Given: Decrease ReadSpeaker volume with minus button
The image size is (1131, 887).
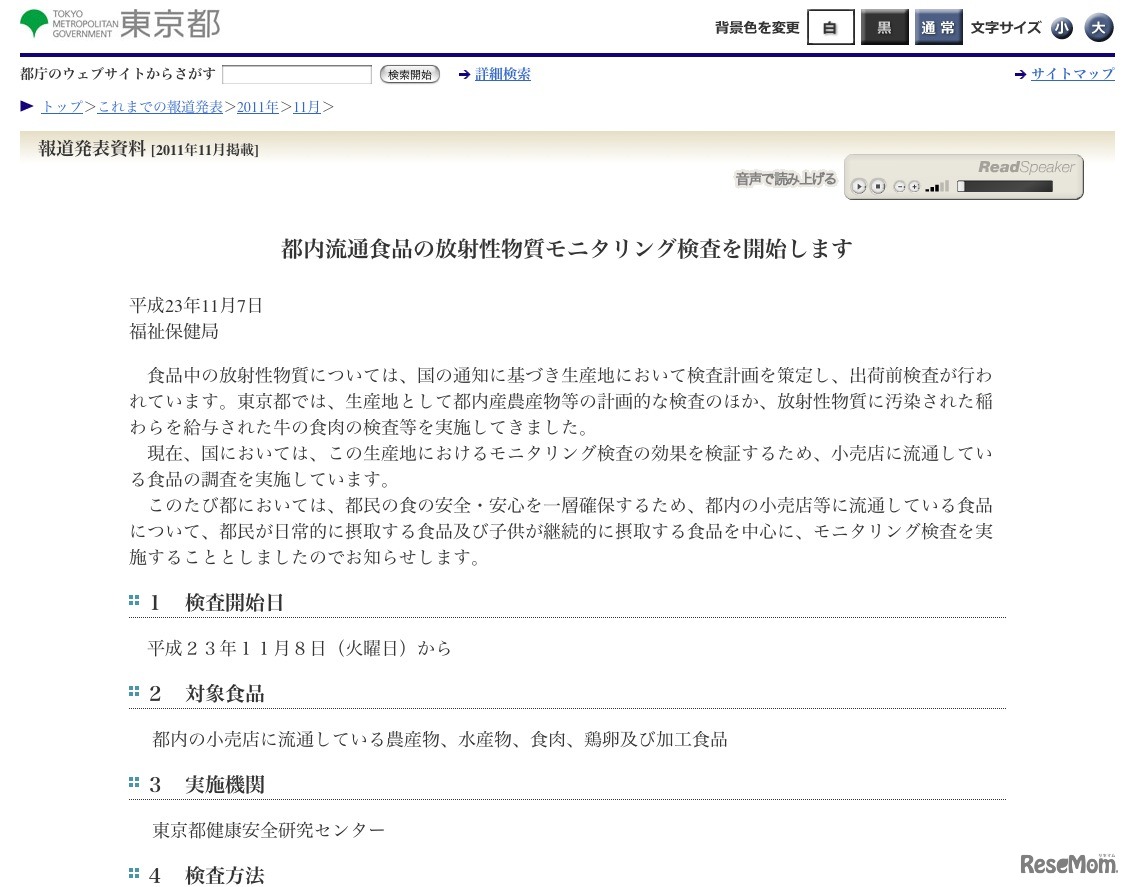Looking at the screenshot, I should tap(899, 187).
